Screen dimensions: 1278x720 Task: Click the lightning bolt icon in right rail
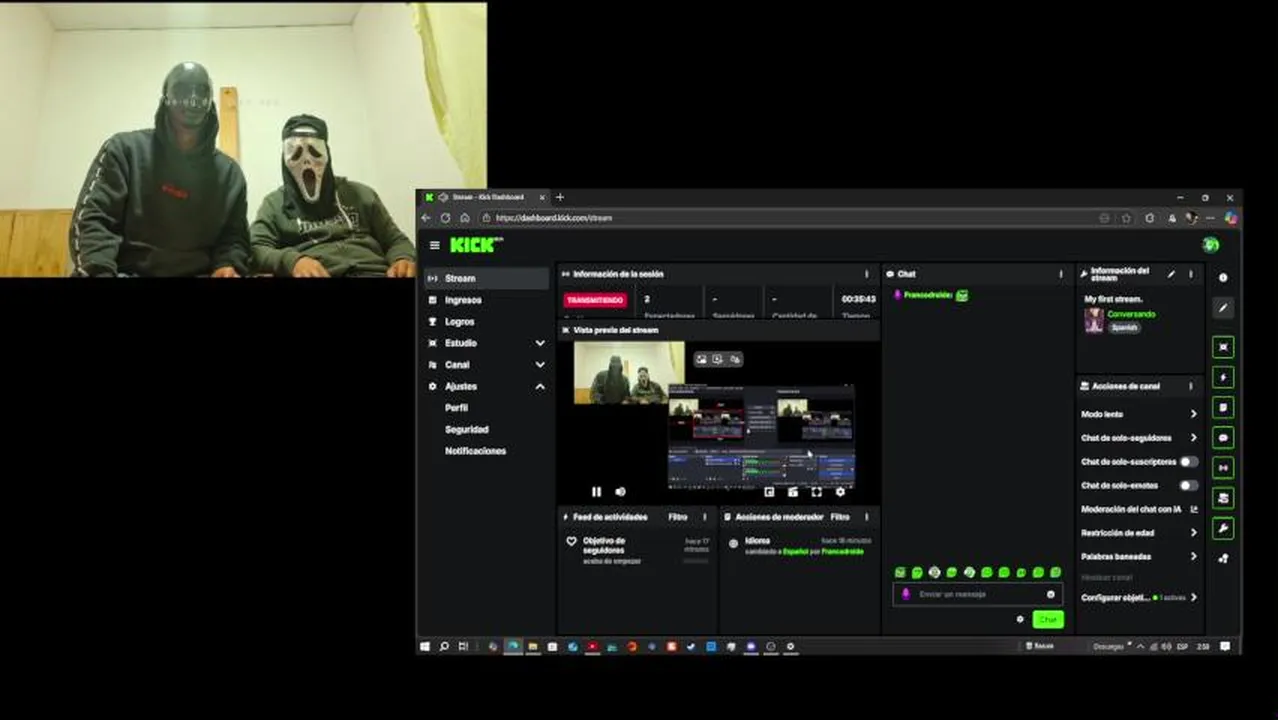click(1223, 377)
